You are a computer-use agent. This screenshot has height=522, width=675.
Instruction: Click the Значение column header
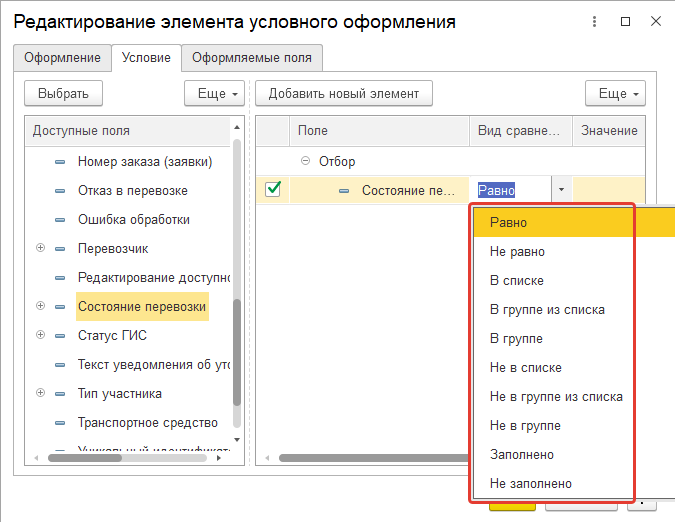[609, 131]
